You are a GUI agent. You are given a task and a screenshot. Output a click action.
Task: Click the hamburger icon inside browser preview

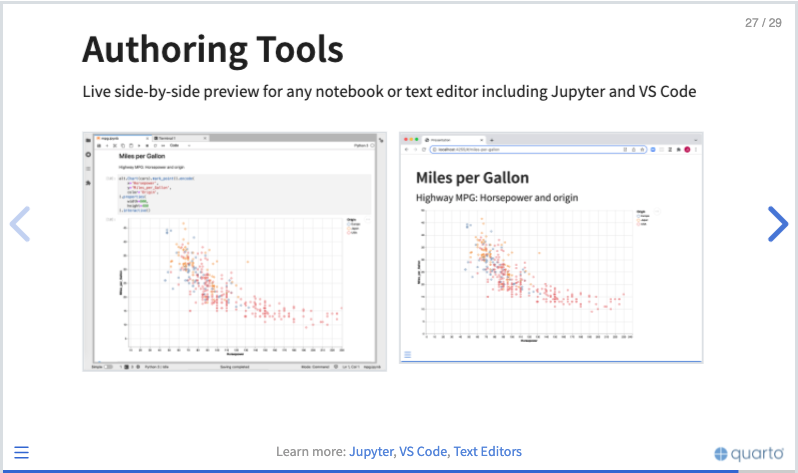point(407,354)
